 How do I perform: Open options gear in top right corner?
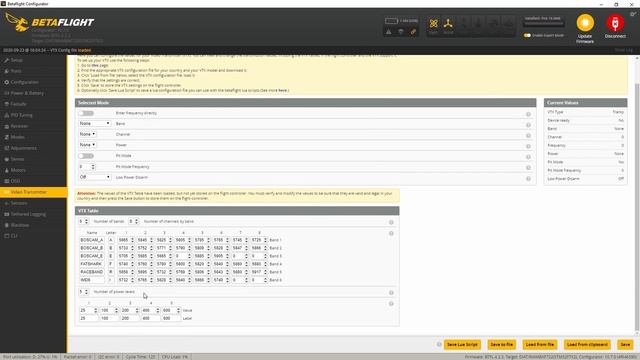coord(633,14)
